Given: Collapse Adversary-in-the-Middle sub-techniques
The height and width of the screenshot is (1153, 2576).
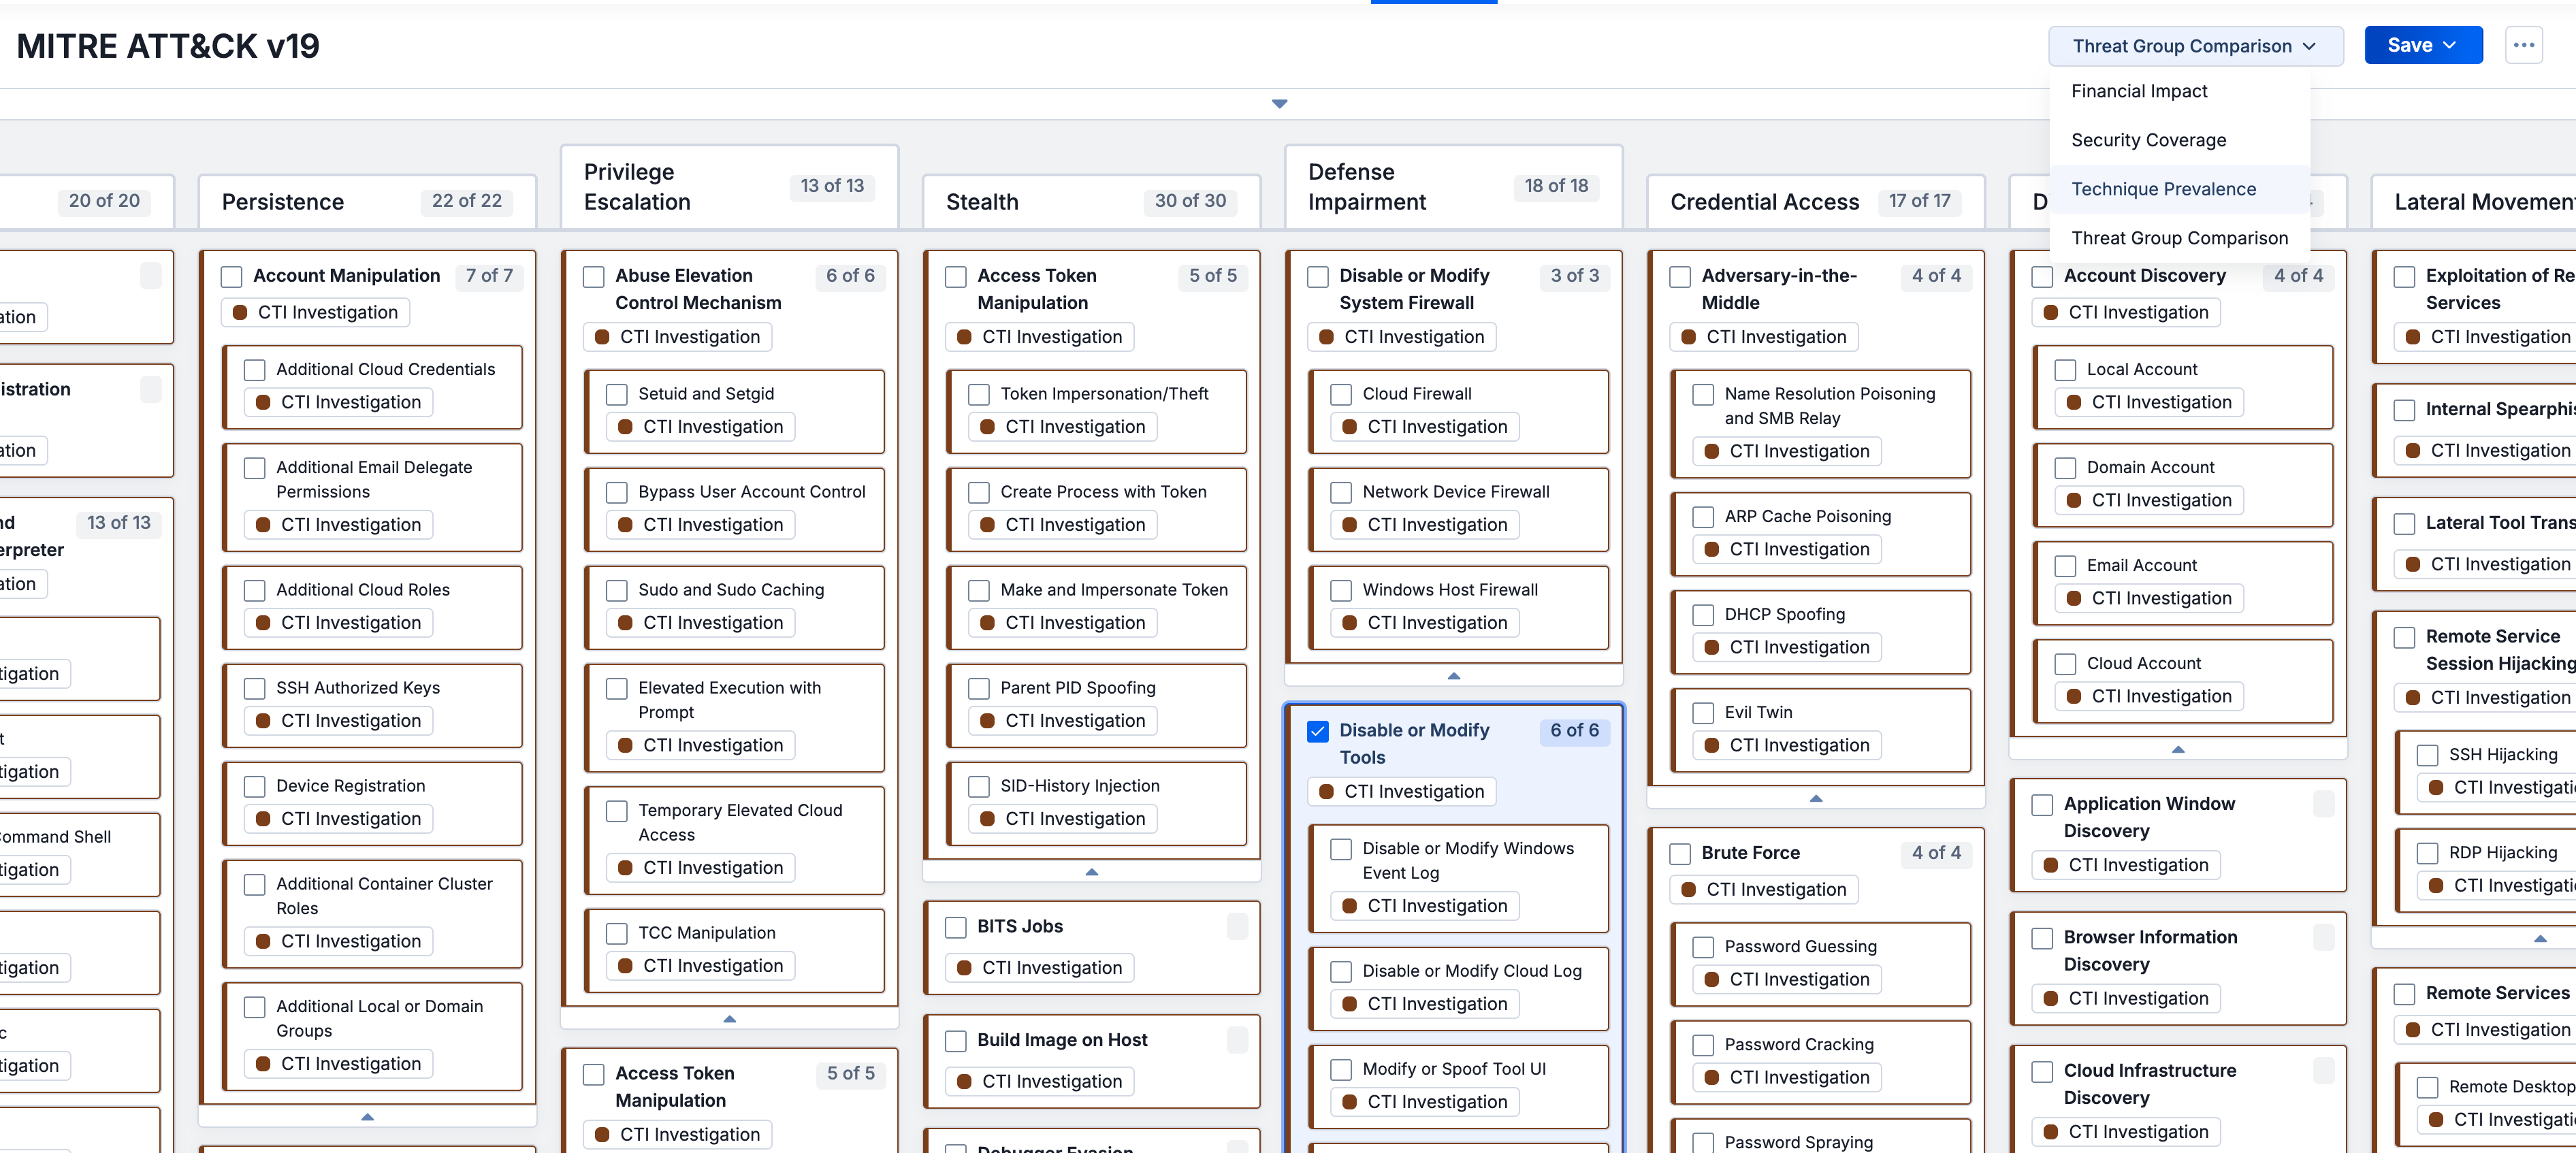Looking at the screenshot, I should click(x=1815, y=798).
